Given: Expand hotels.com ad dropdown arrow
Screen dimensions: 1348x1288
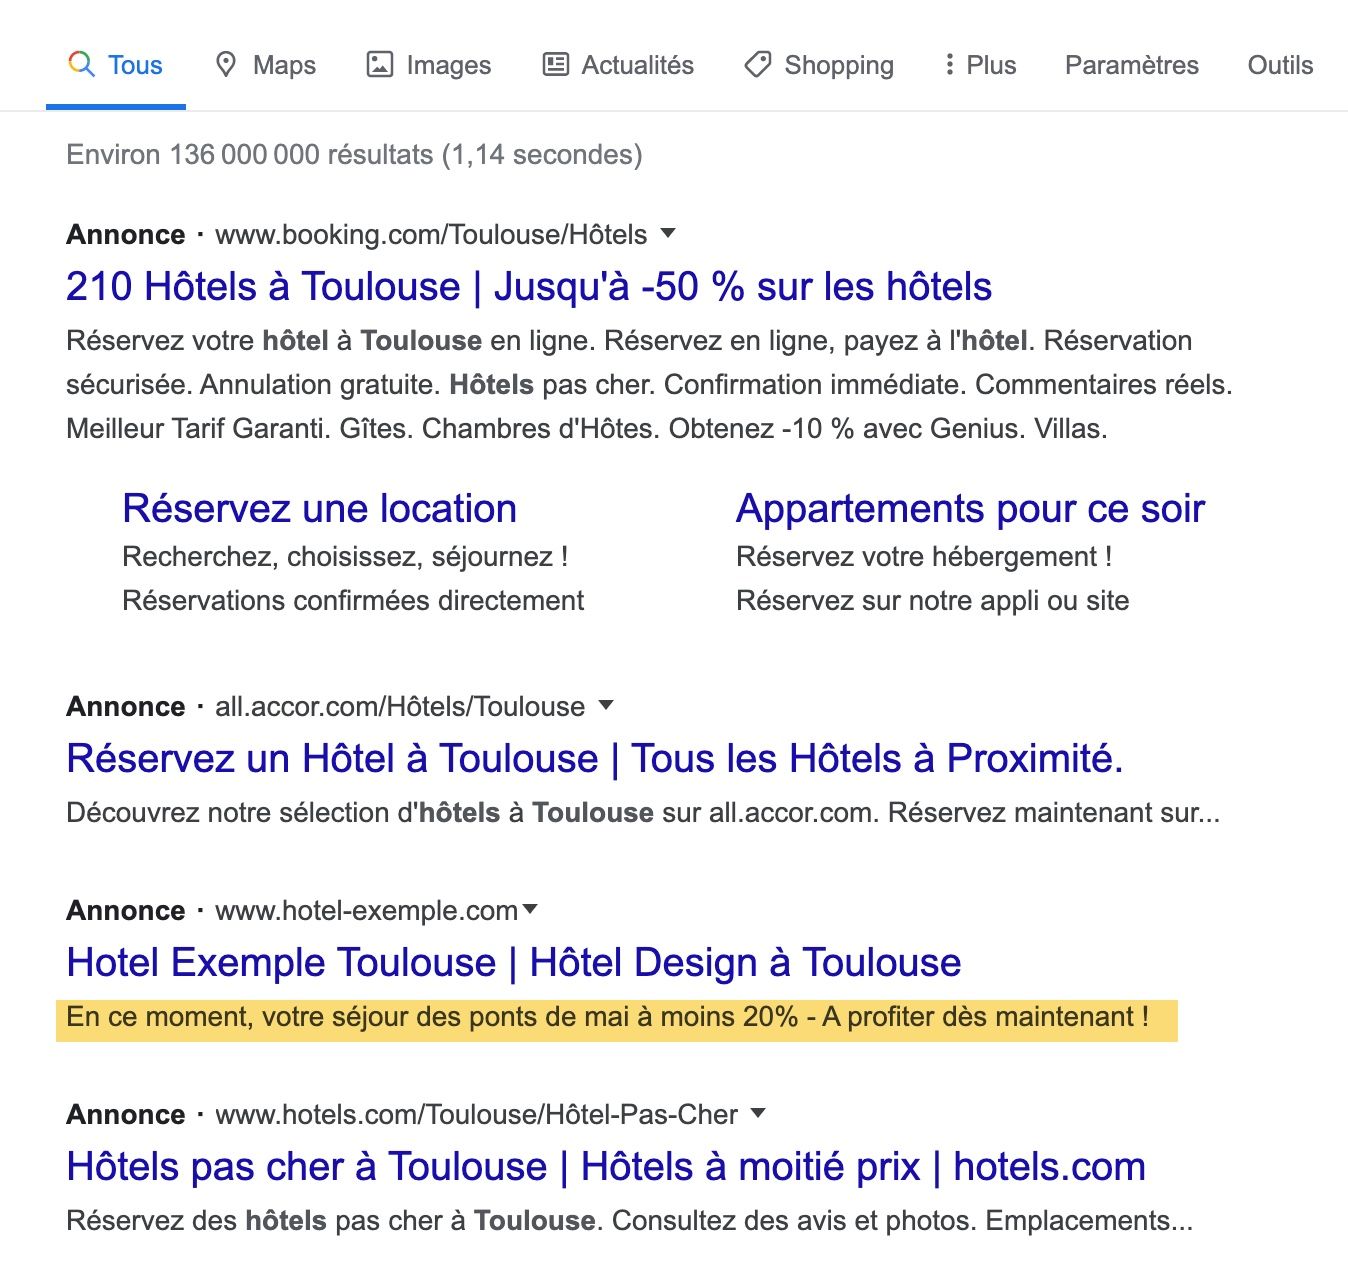Looking at the screenshot, I should click(758, 1113).
